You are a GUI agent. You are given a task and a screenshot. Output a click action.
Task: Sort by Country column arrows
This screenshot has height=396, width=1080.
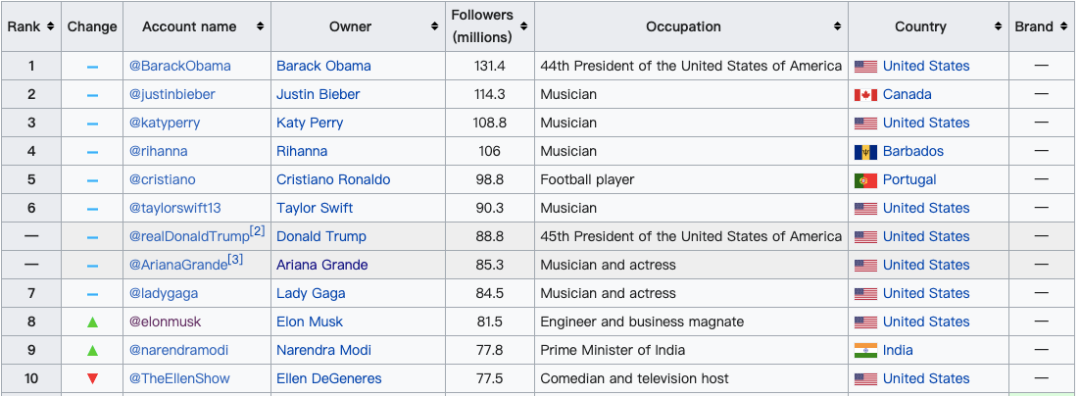(998, 27)
